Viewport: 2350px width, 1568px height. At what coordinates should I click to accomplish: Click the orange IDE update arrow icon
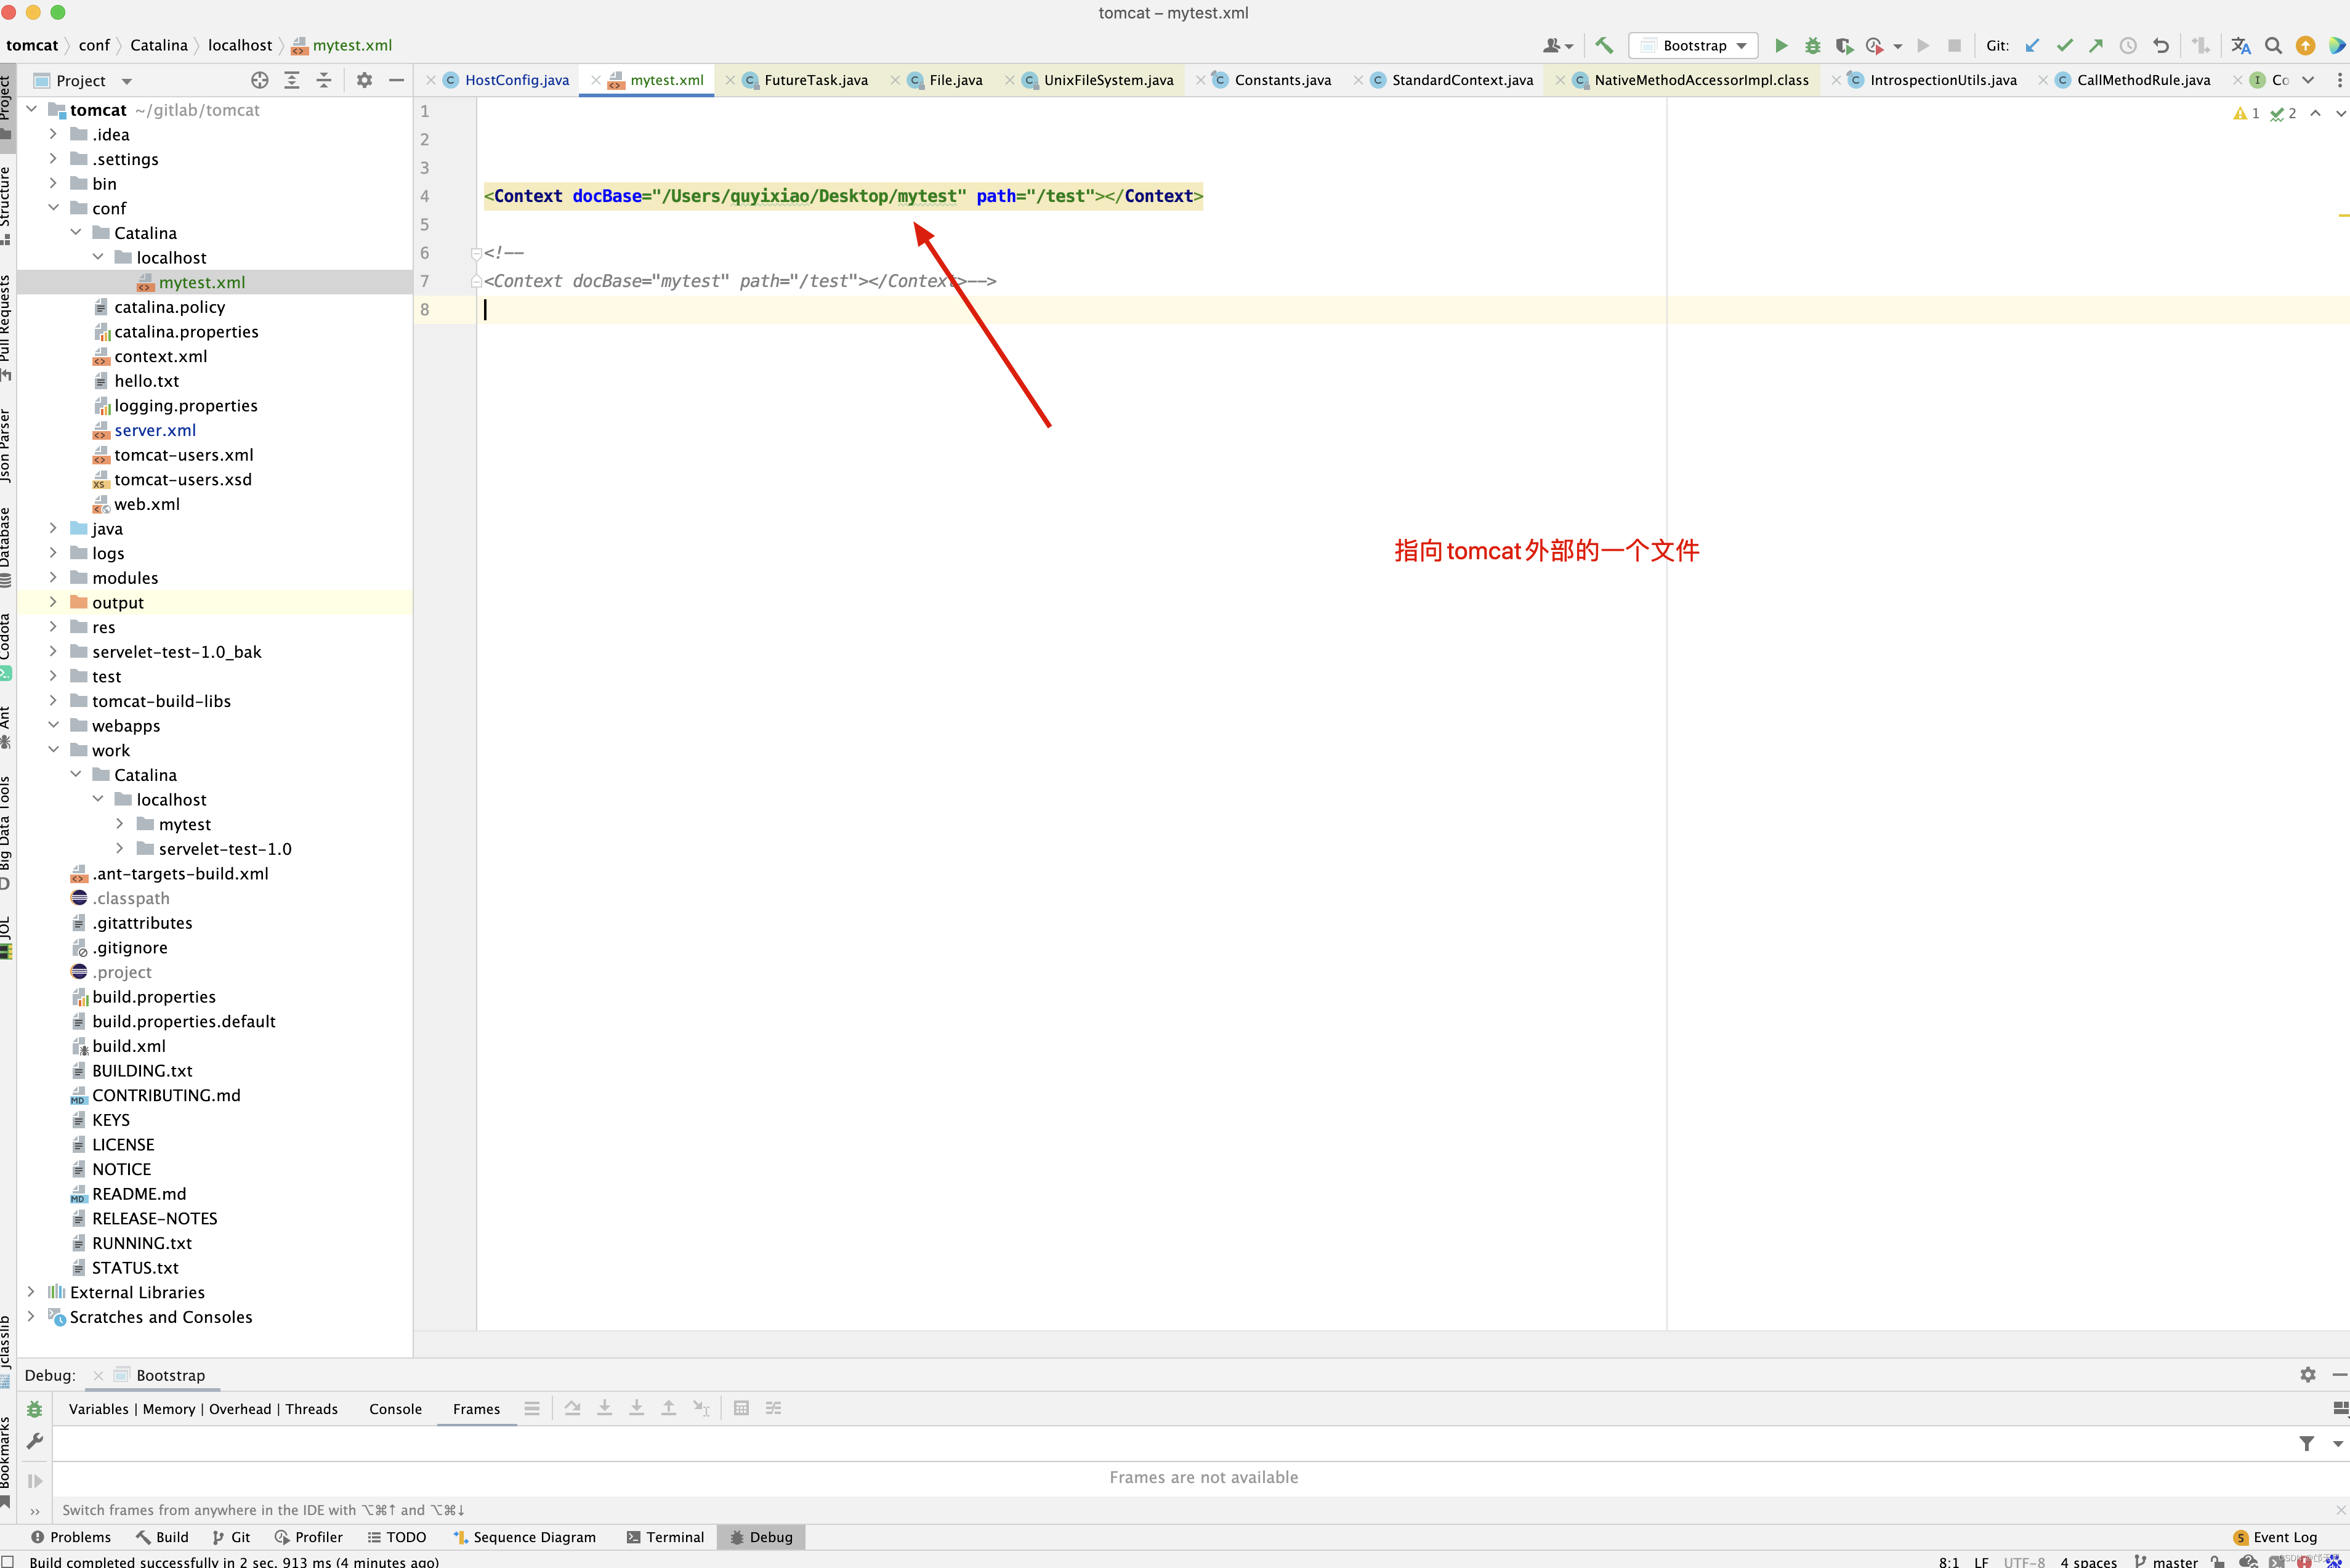tap(2305, 46)
